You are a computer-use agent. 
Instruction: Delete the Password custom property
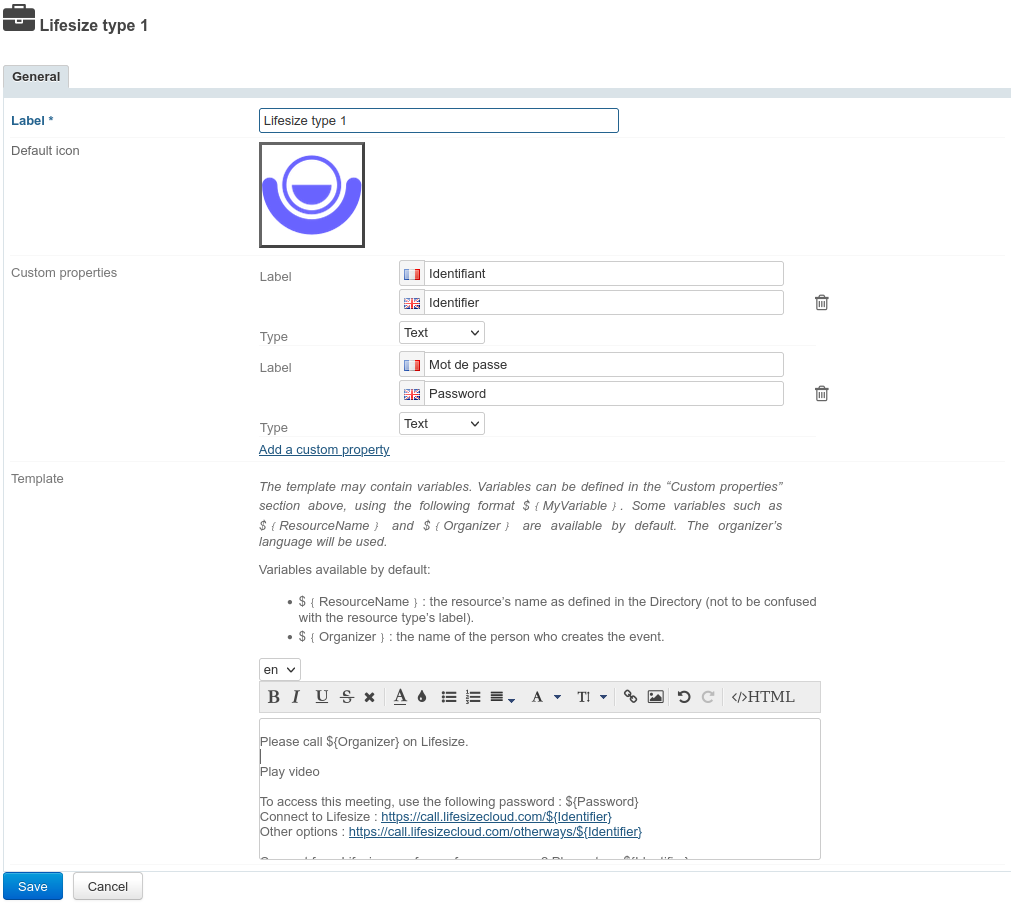[x=821, y=393]
